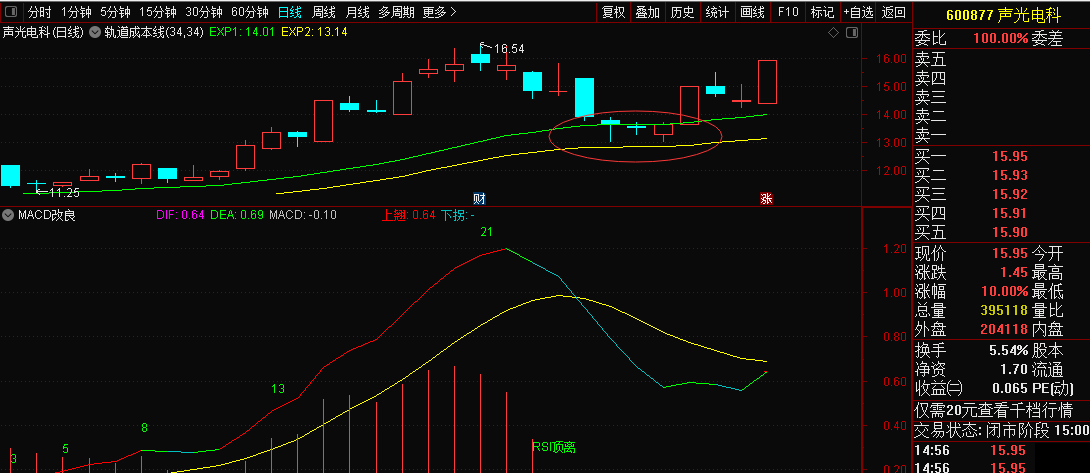Image resolution: width=1090 pixels, height=473 pixels.
Task: Open indicator dropdown beside 轨道成本线
Action: [x=94, y=32]
